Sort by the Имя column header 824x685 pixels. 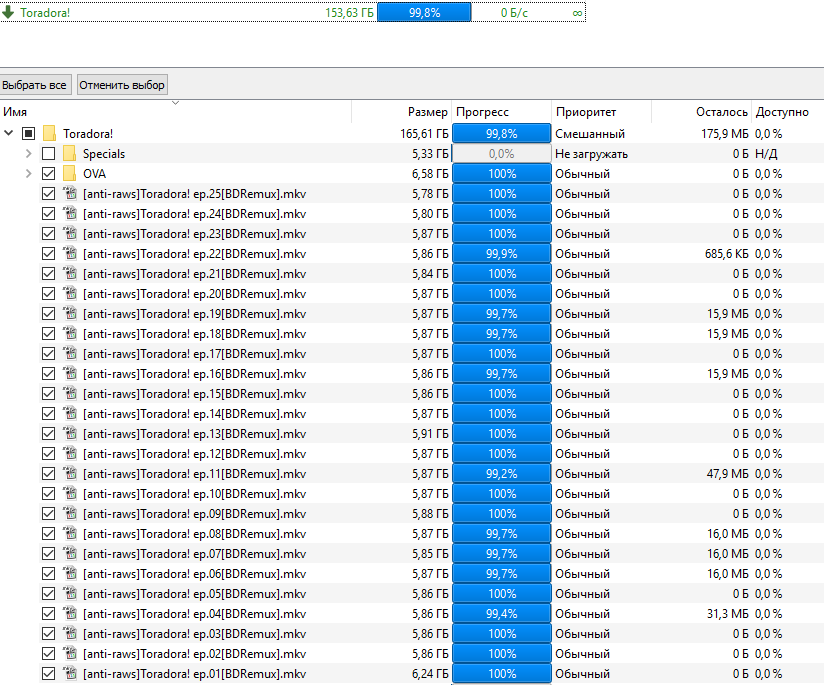coord(176,111)
